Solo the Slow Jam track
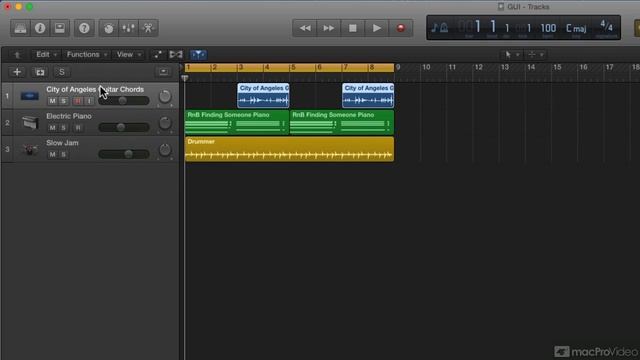 coord(64,154)
